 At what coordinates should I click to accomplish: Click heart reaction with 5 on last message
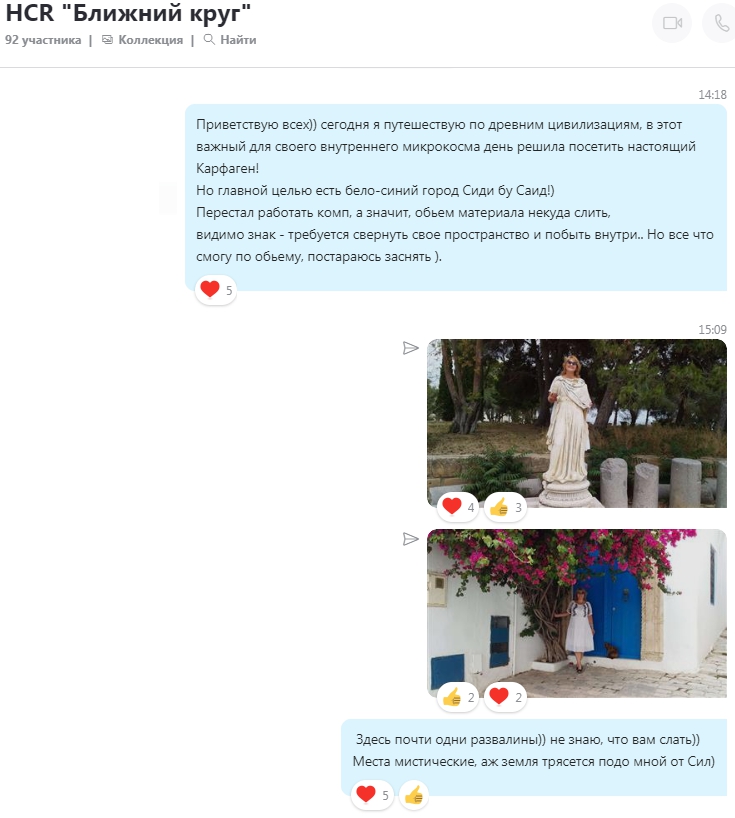tap(372, 795)
